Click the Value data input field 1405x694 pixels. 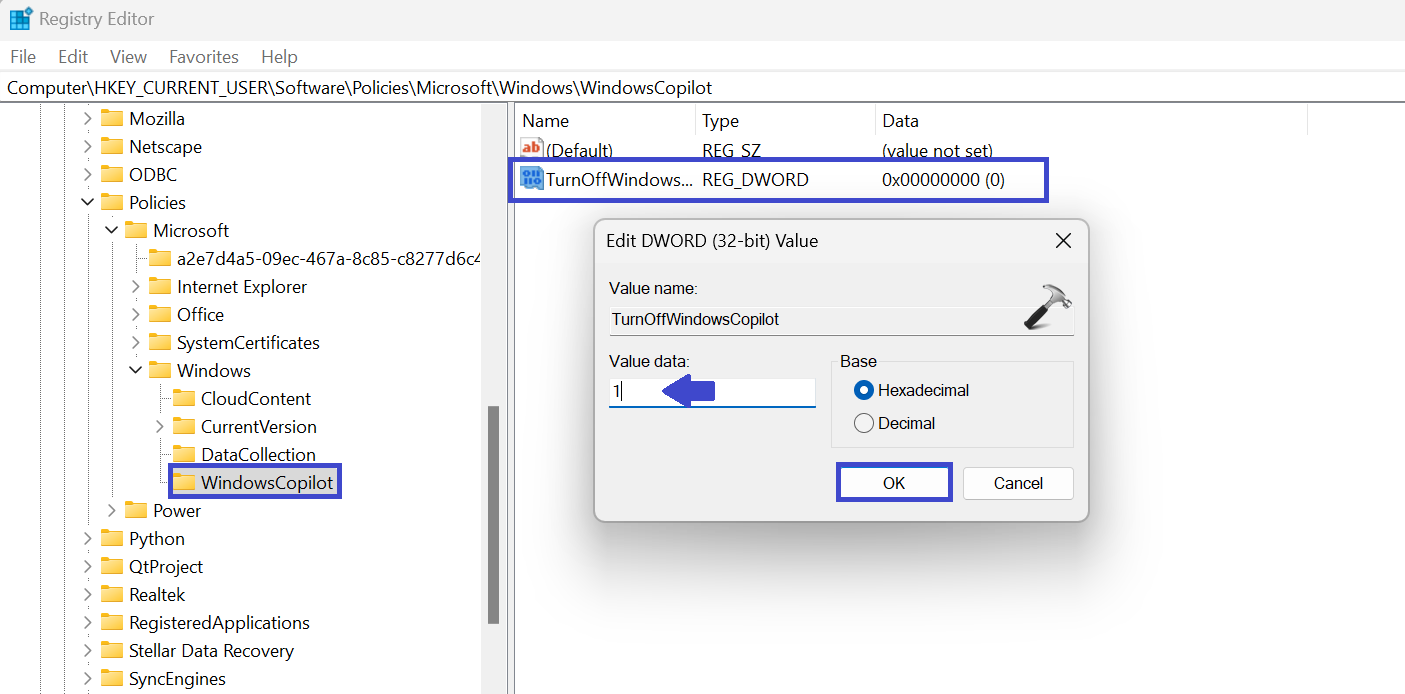pos(712,392)
